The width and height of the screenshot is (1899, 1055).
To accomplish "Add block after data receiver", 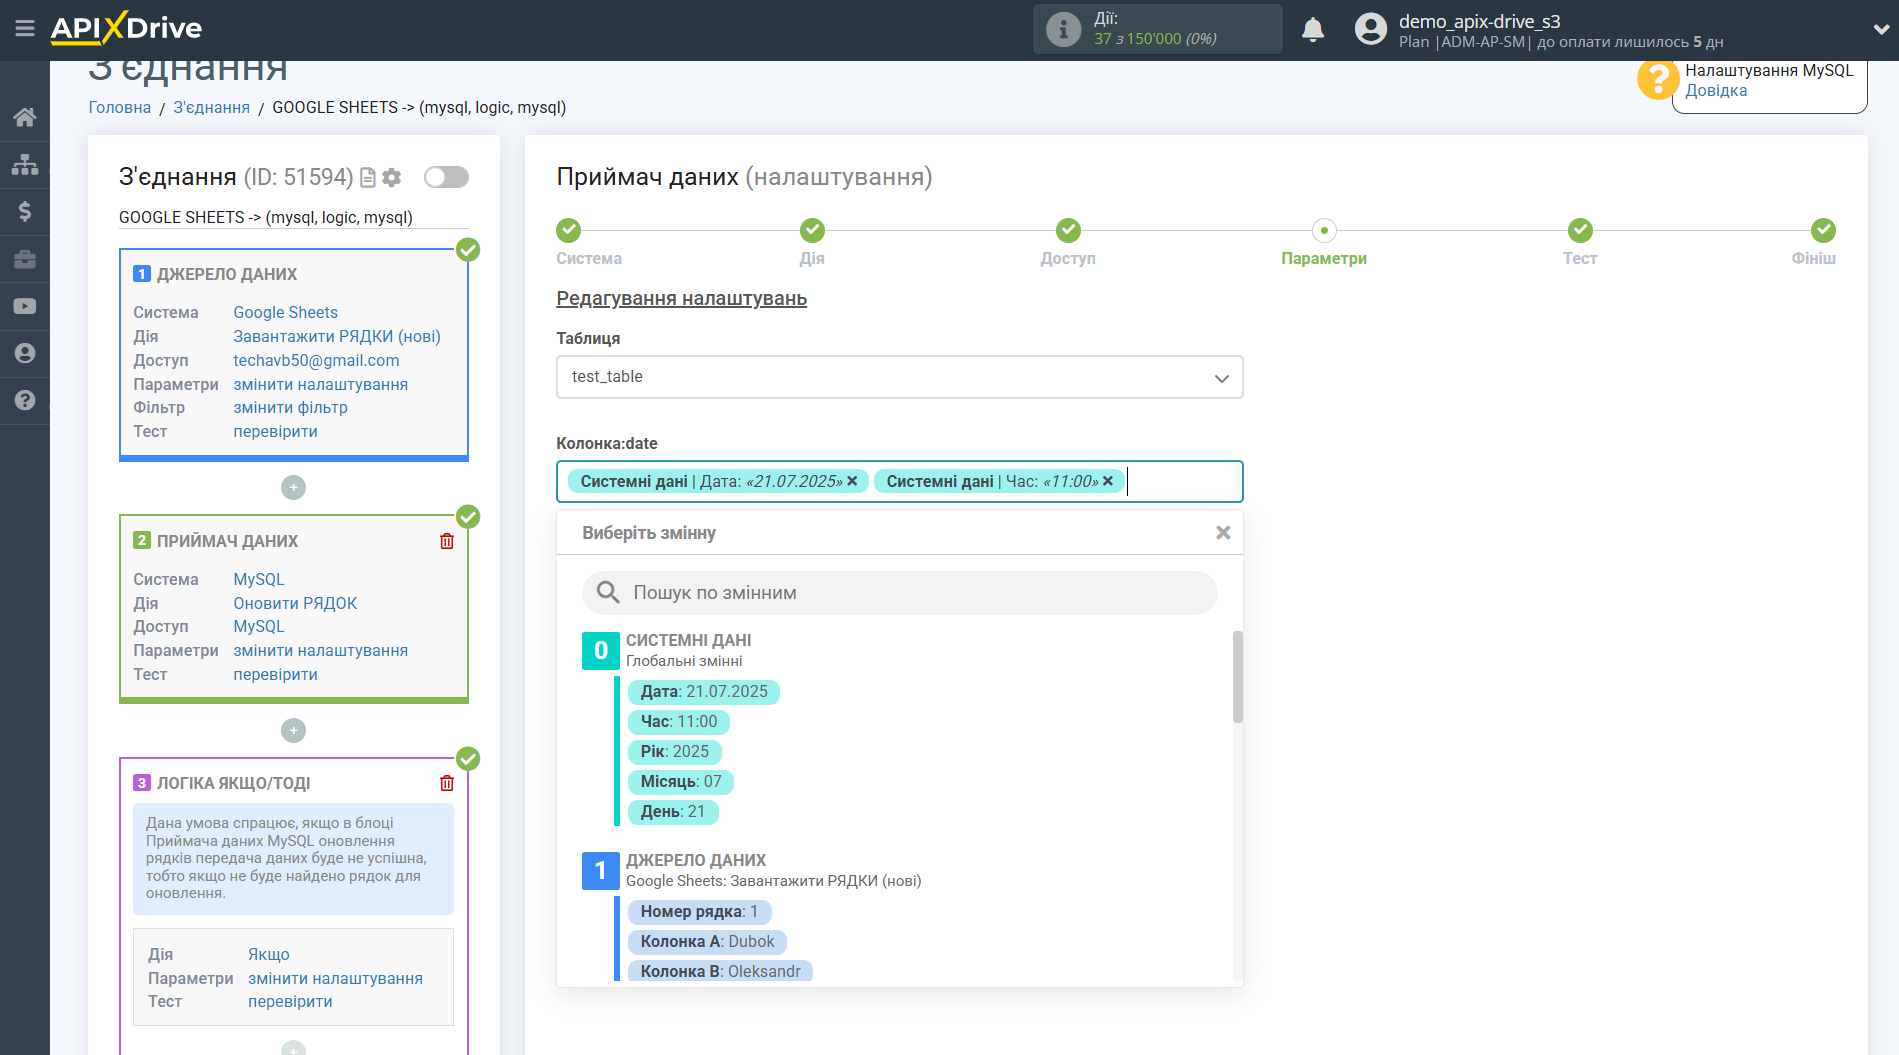I will coord(293,730).
